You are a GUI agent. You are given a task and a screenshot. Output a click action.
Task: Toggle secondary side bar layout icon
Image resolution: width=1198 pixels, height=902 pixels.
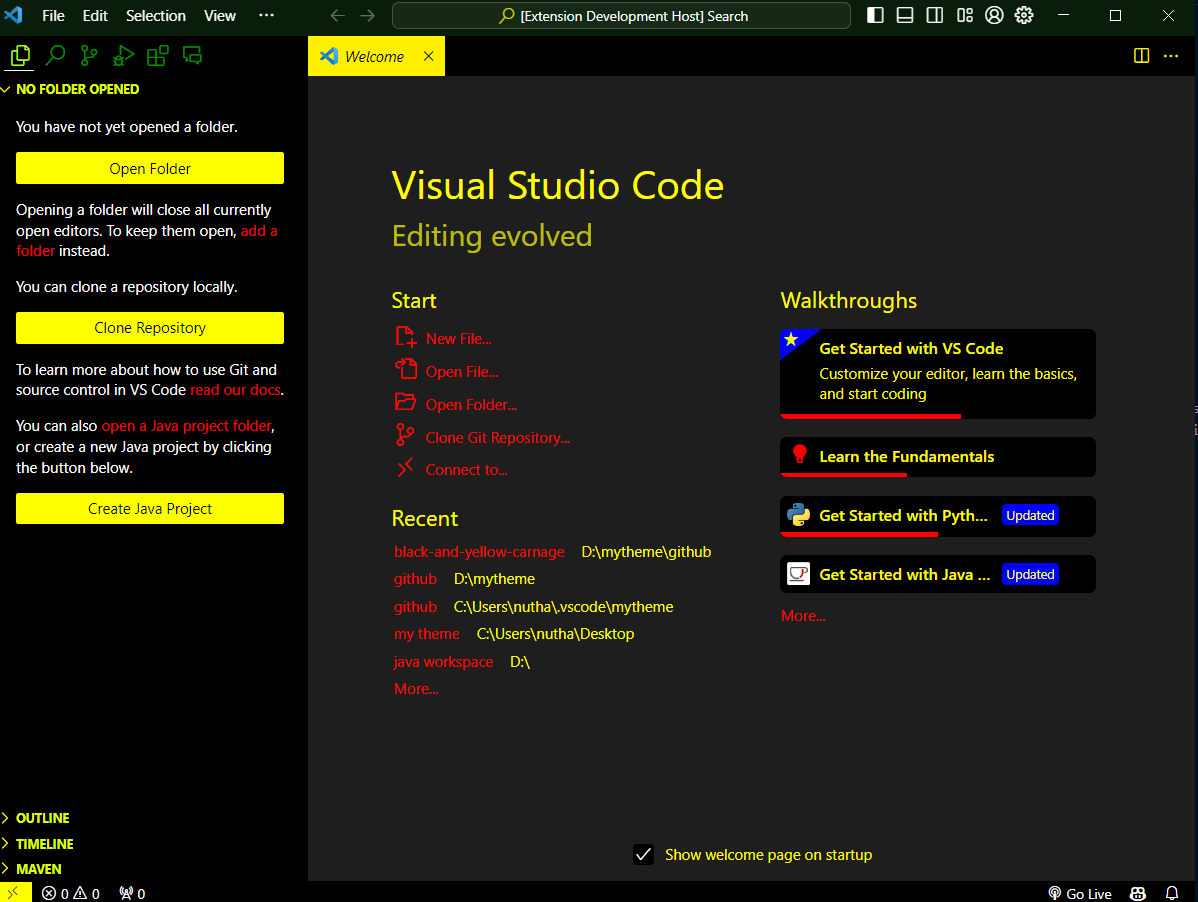point(934,15)
